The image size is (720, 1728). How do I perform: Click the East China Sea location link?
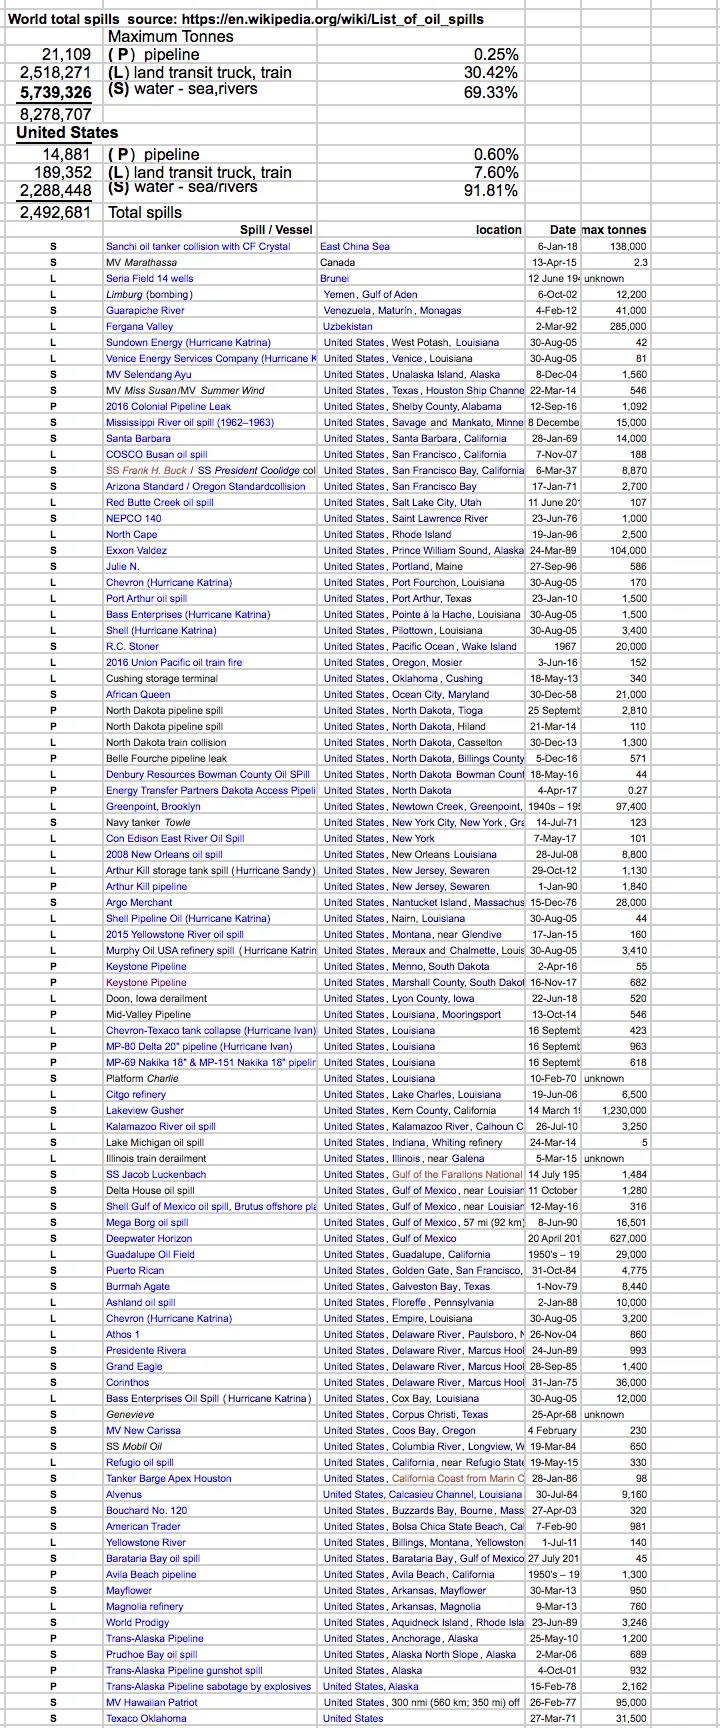coord(355,246)
